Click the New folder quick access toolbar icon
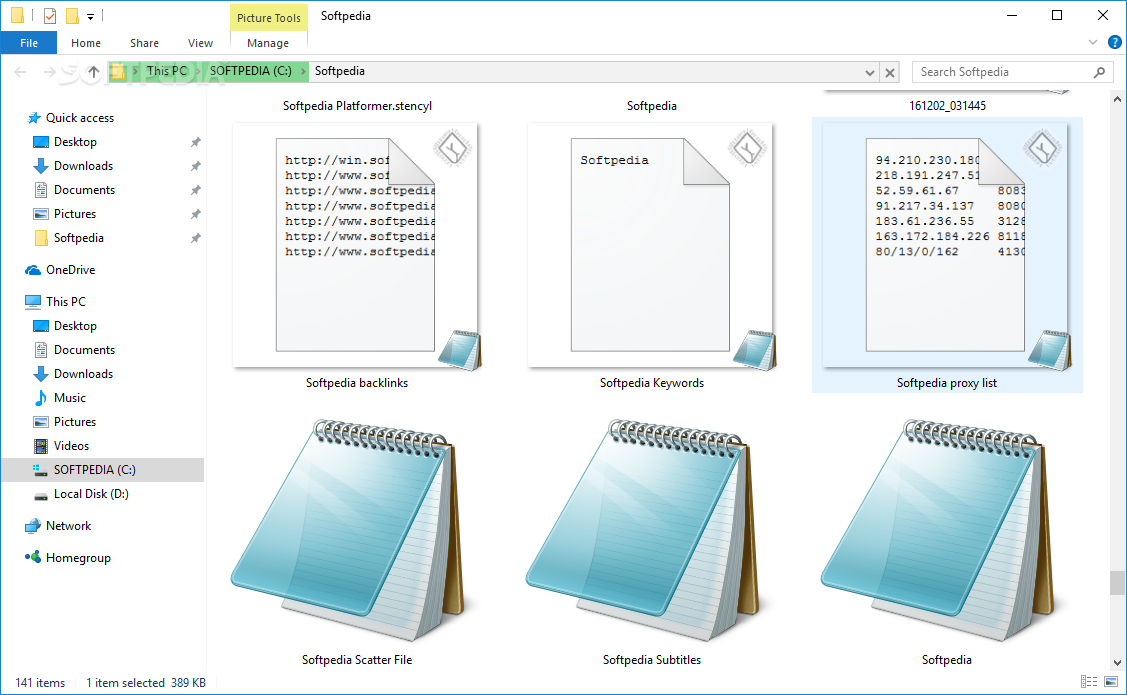Image resolution: width=1127 pixels, height=695 pixels. pos(72,15)
